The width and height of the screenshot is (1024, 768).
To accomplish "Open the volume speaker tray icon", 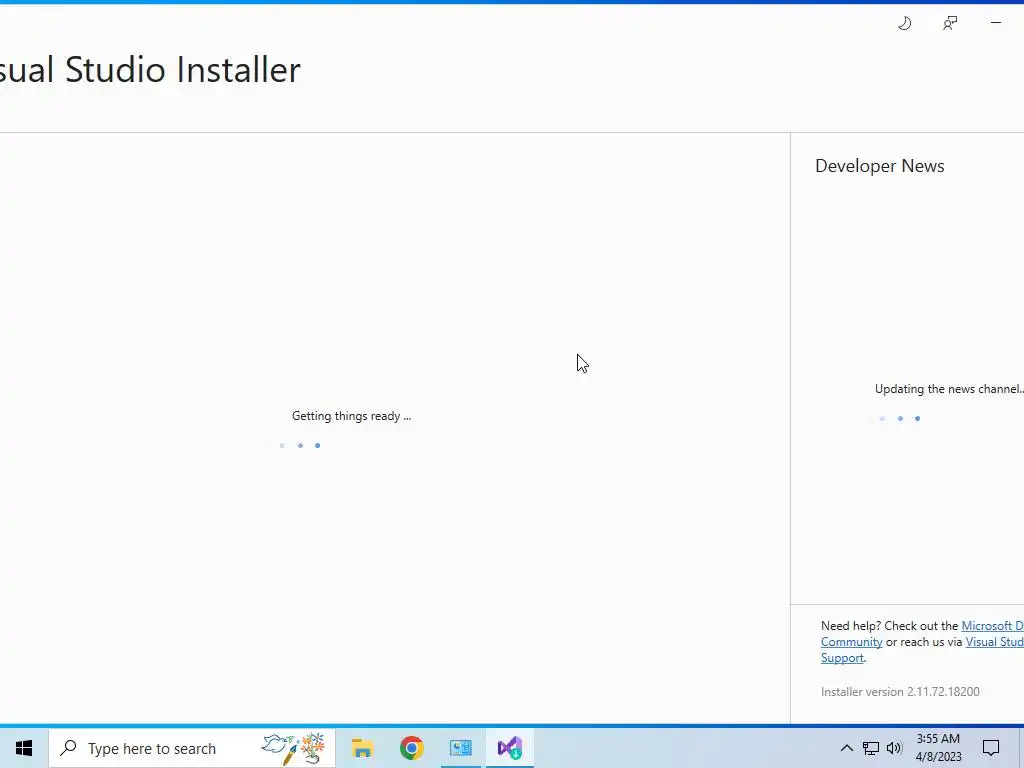I will (x=895, y=748).
